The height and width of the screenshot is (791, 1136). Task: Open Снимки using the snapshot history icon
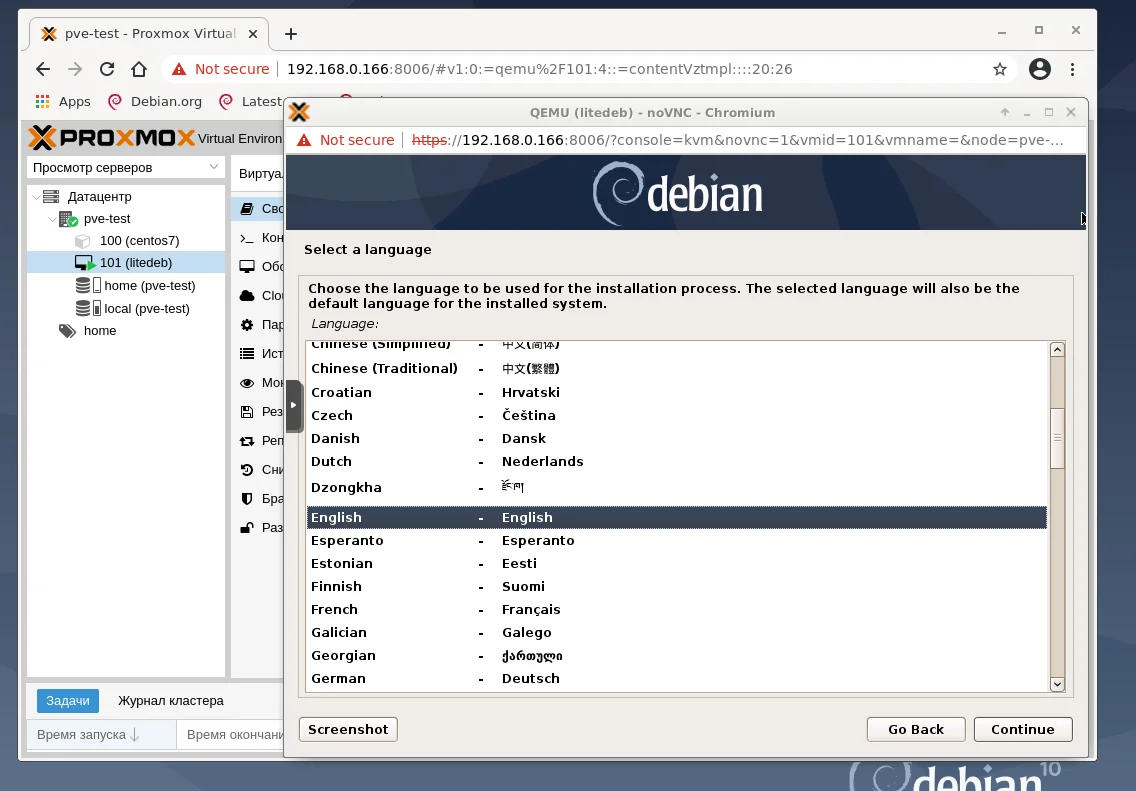[x=247, y=469]
